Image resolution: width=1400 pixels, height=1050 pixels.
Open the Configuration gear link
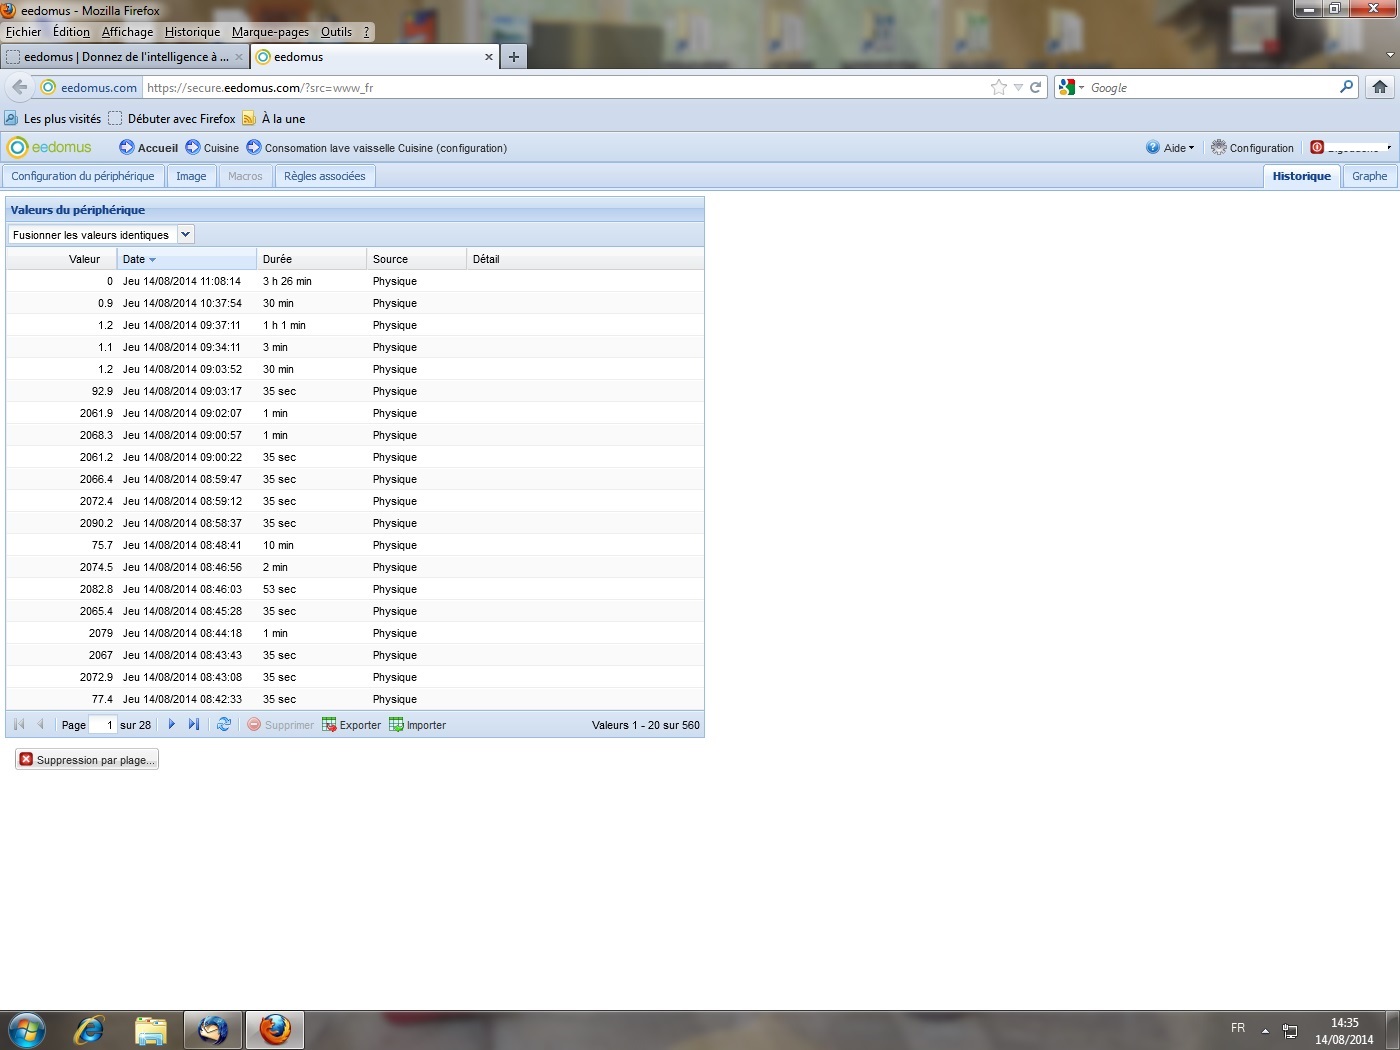[x=1252, y=148]
